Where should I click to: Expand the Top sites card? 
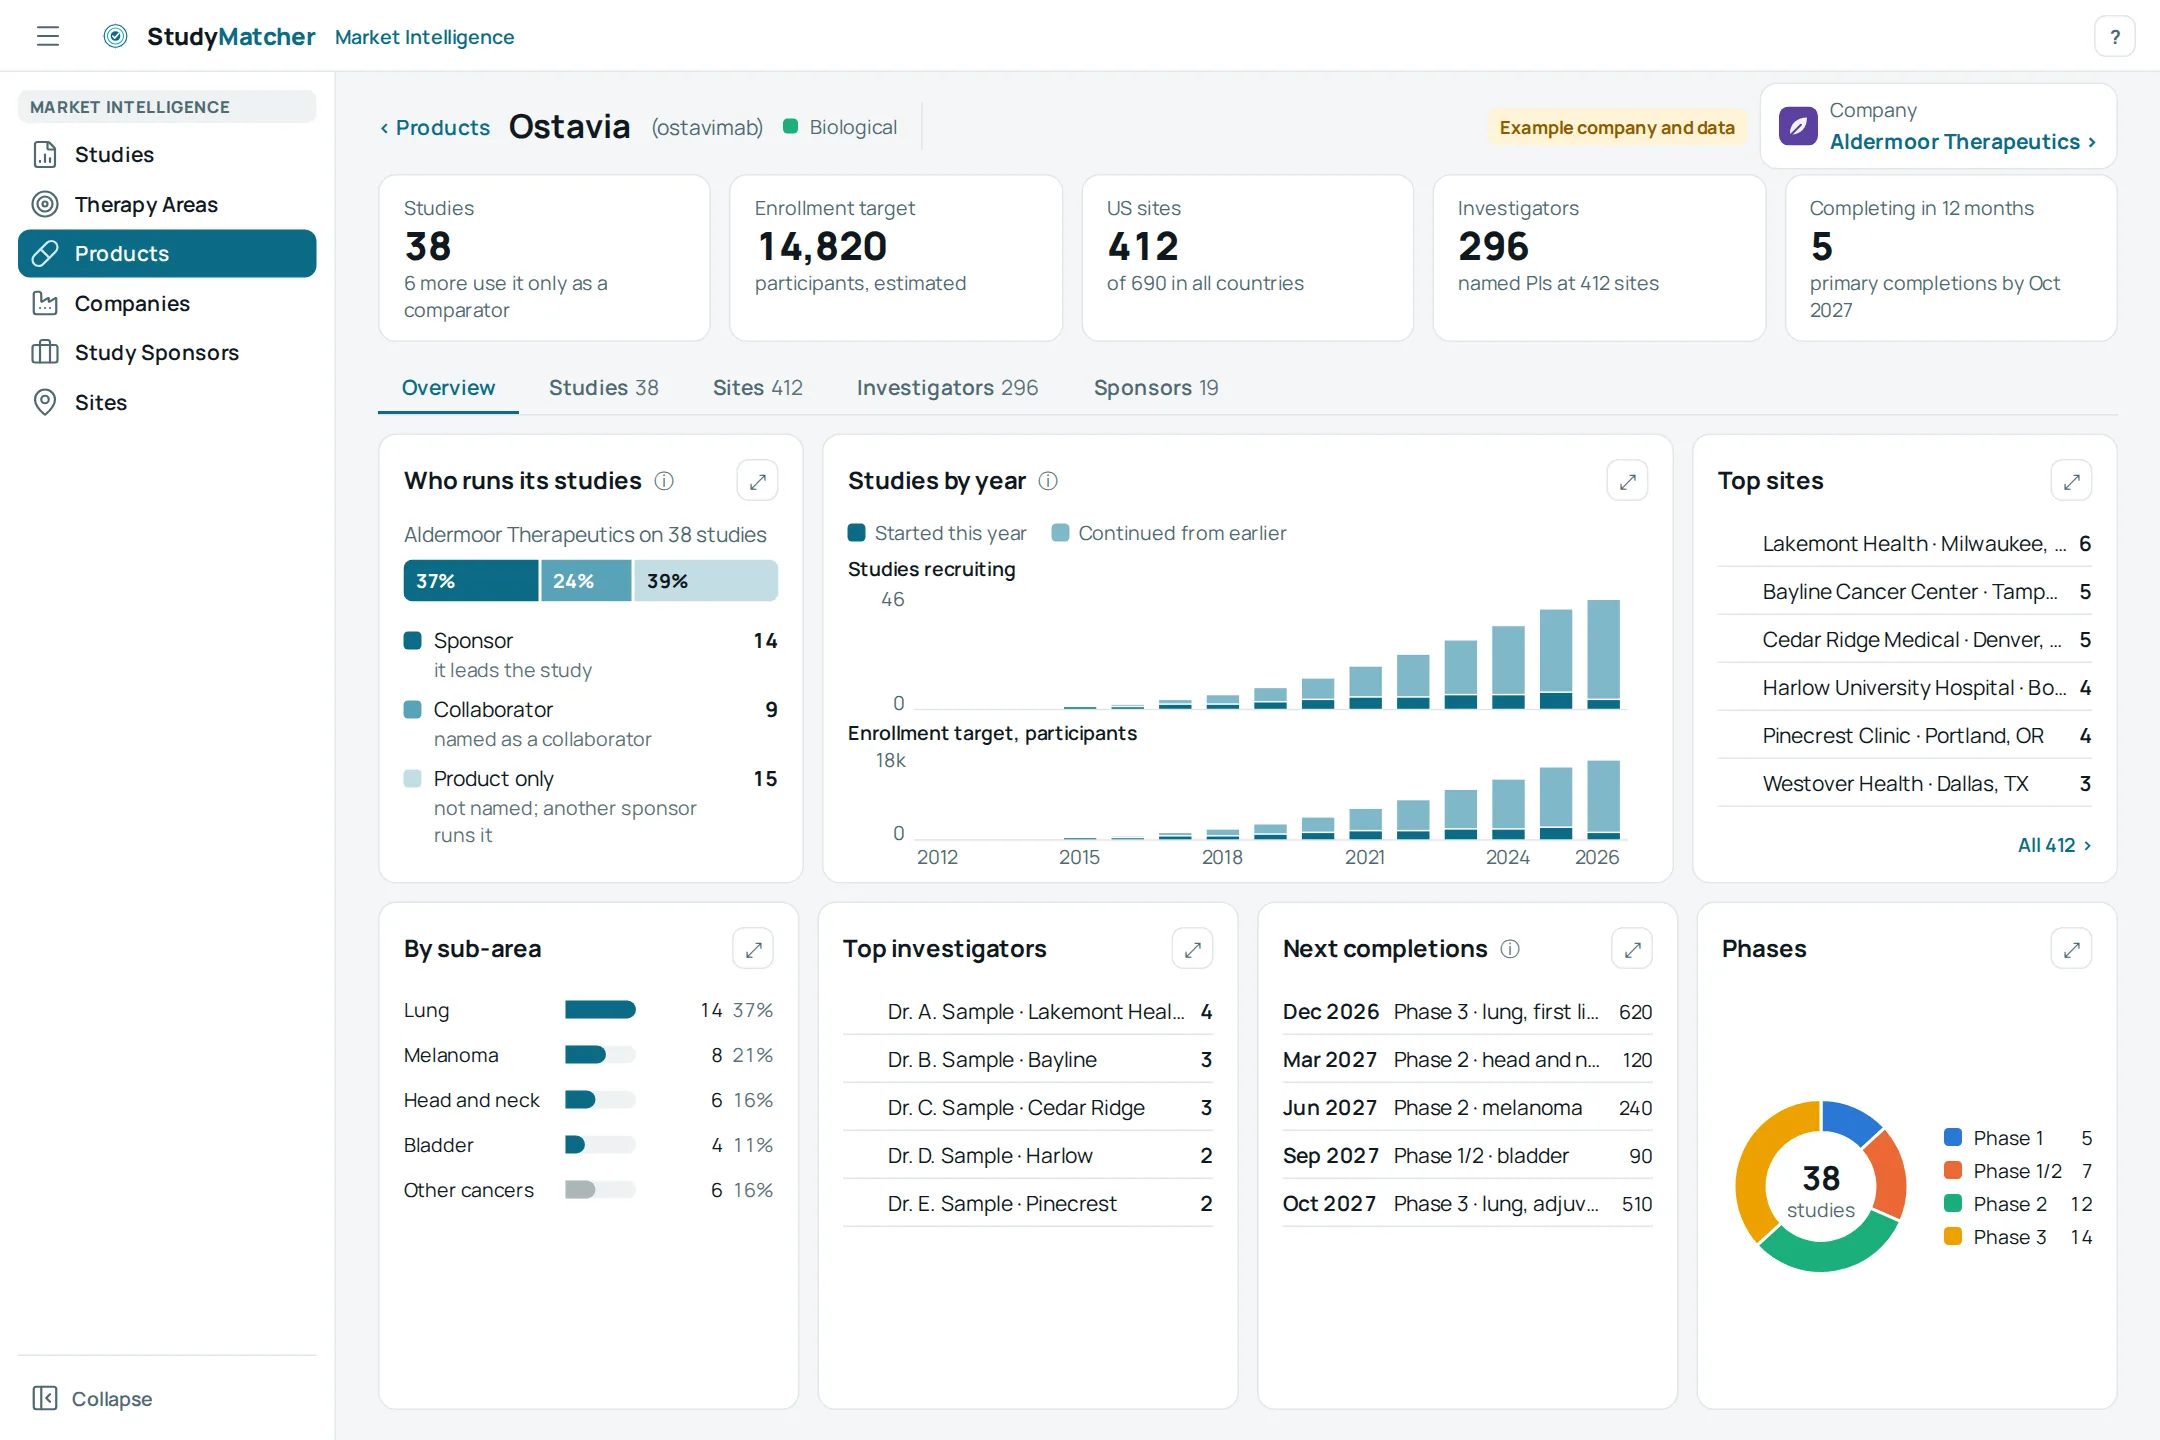[2071, 481]
